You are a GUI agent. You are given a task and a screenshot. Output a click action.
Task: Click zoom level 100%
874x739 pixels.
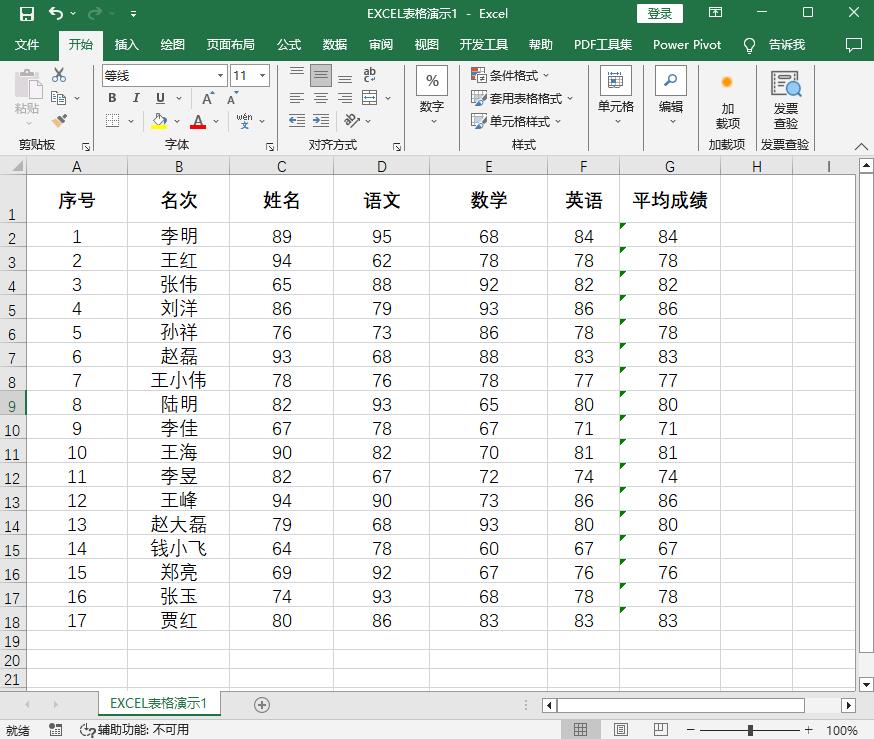[841, 730]
